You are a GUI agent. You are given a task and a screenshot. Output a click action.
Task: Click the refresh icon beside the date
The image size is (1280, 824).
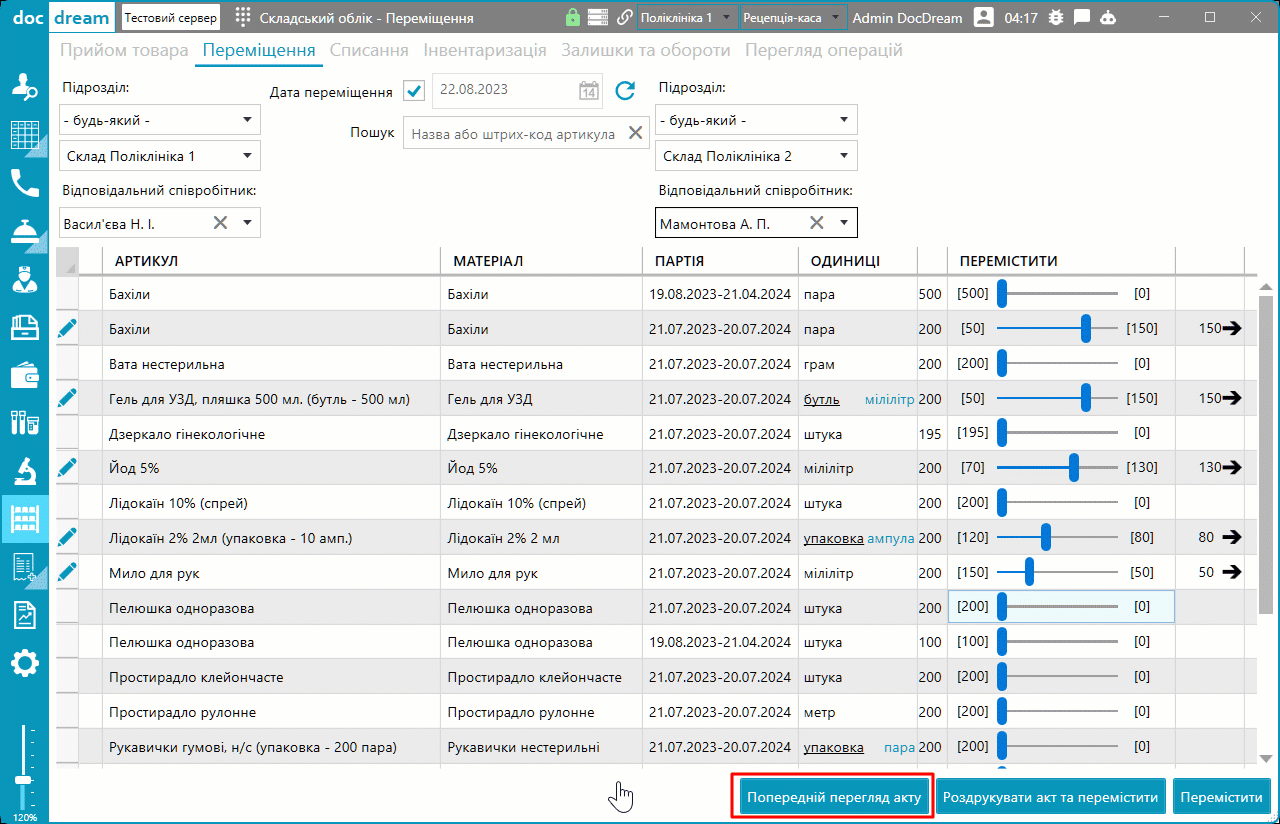(625, 91)
